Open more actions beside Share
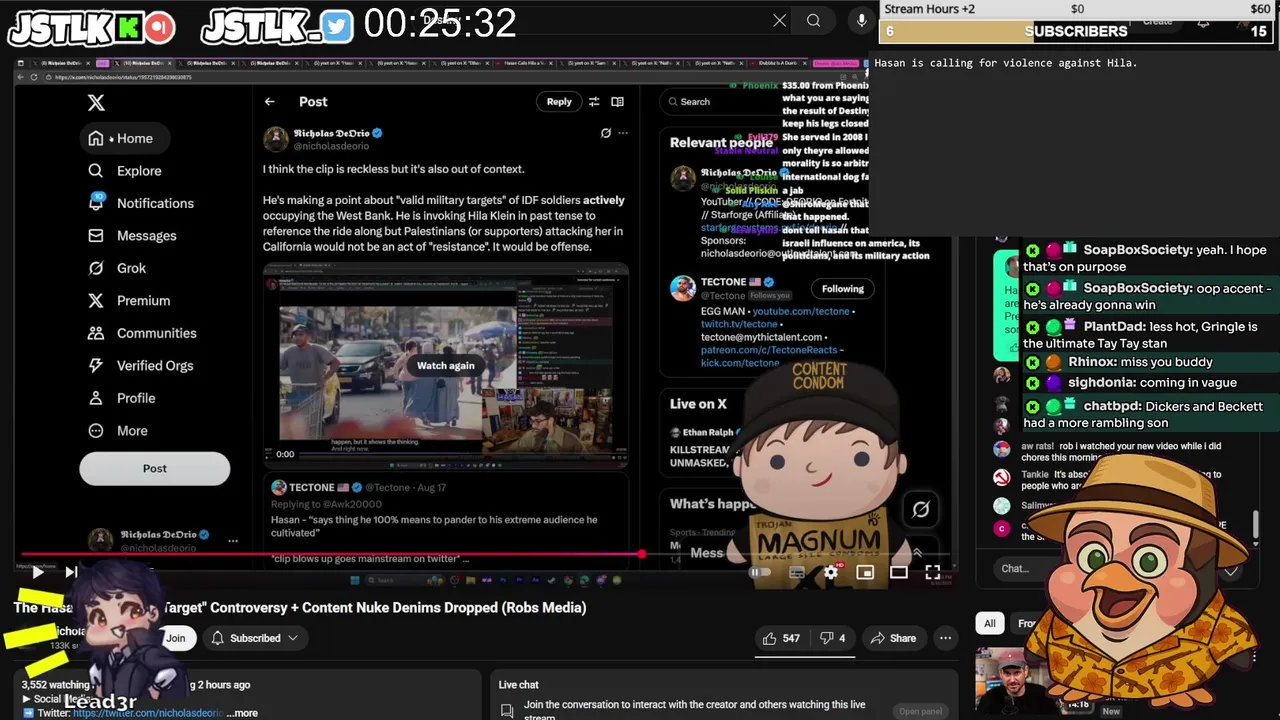The height and width of the screenshot is (720, 1280). point(945,638)
